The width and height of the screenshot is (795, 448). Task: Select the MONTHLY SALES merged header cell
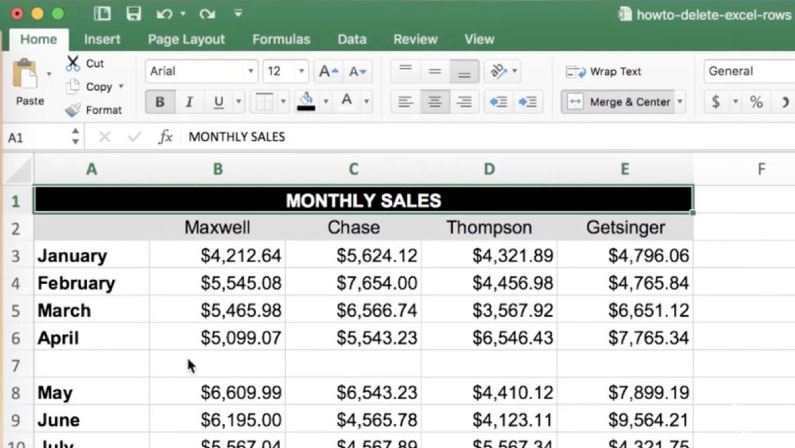coord(362,200)
